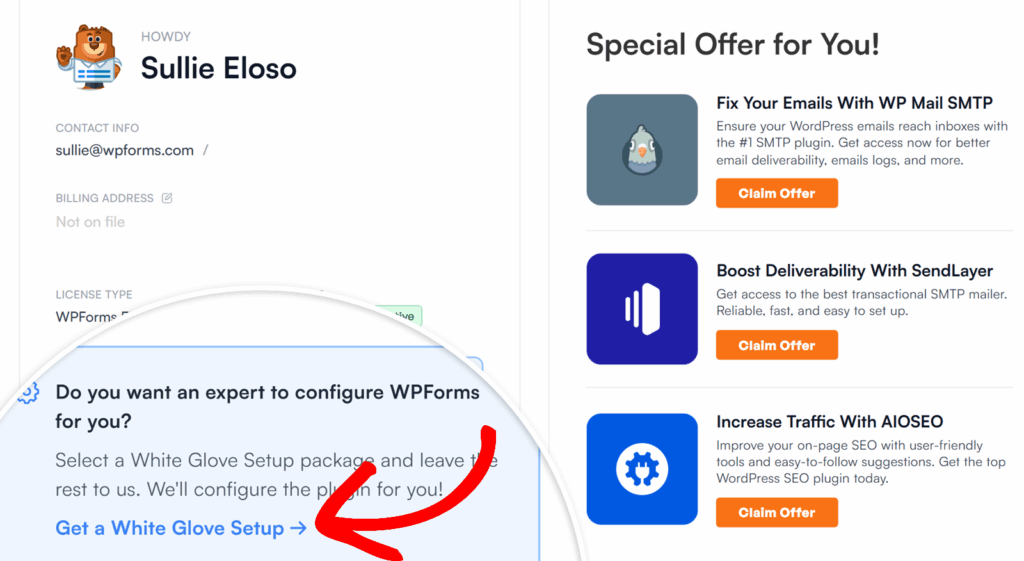Click the Sullie Eloso account name
This screenshot has width=1024, height=561.
tap(218, 69)
